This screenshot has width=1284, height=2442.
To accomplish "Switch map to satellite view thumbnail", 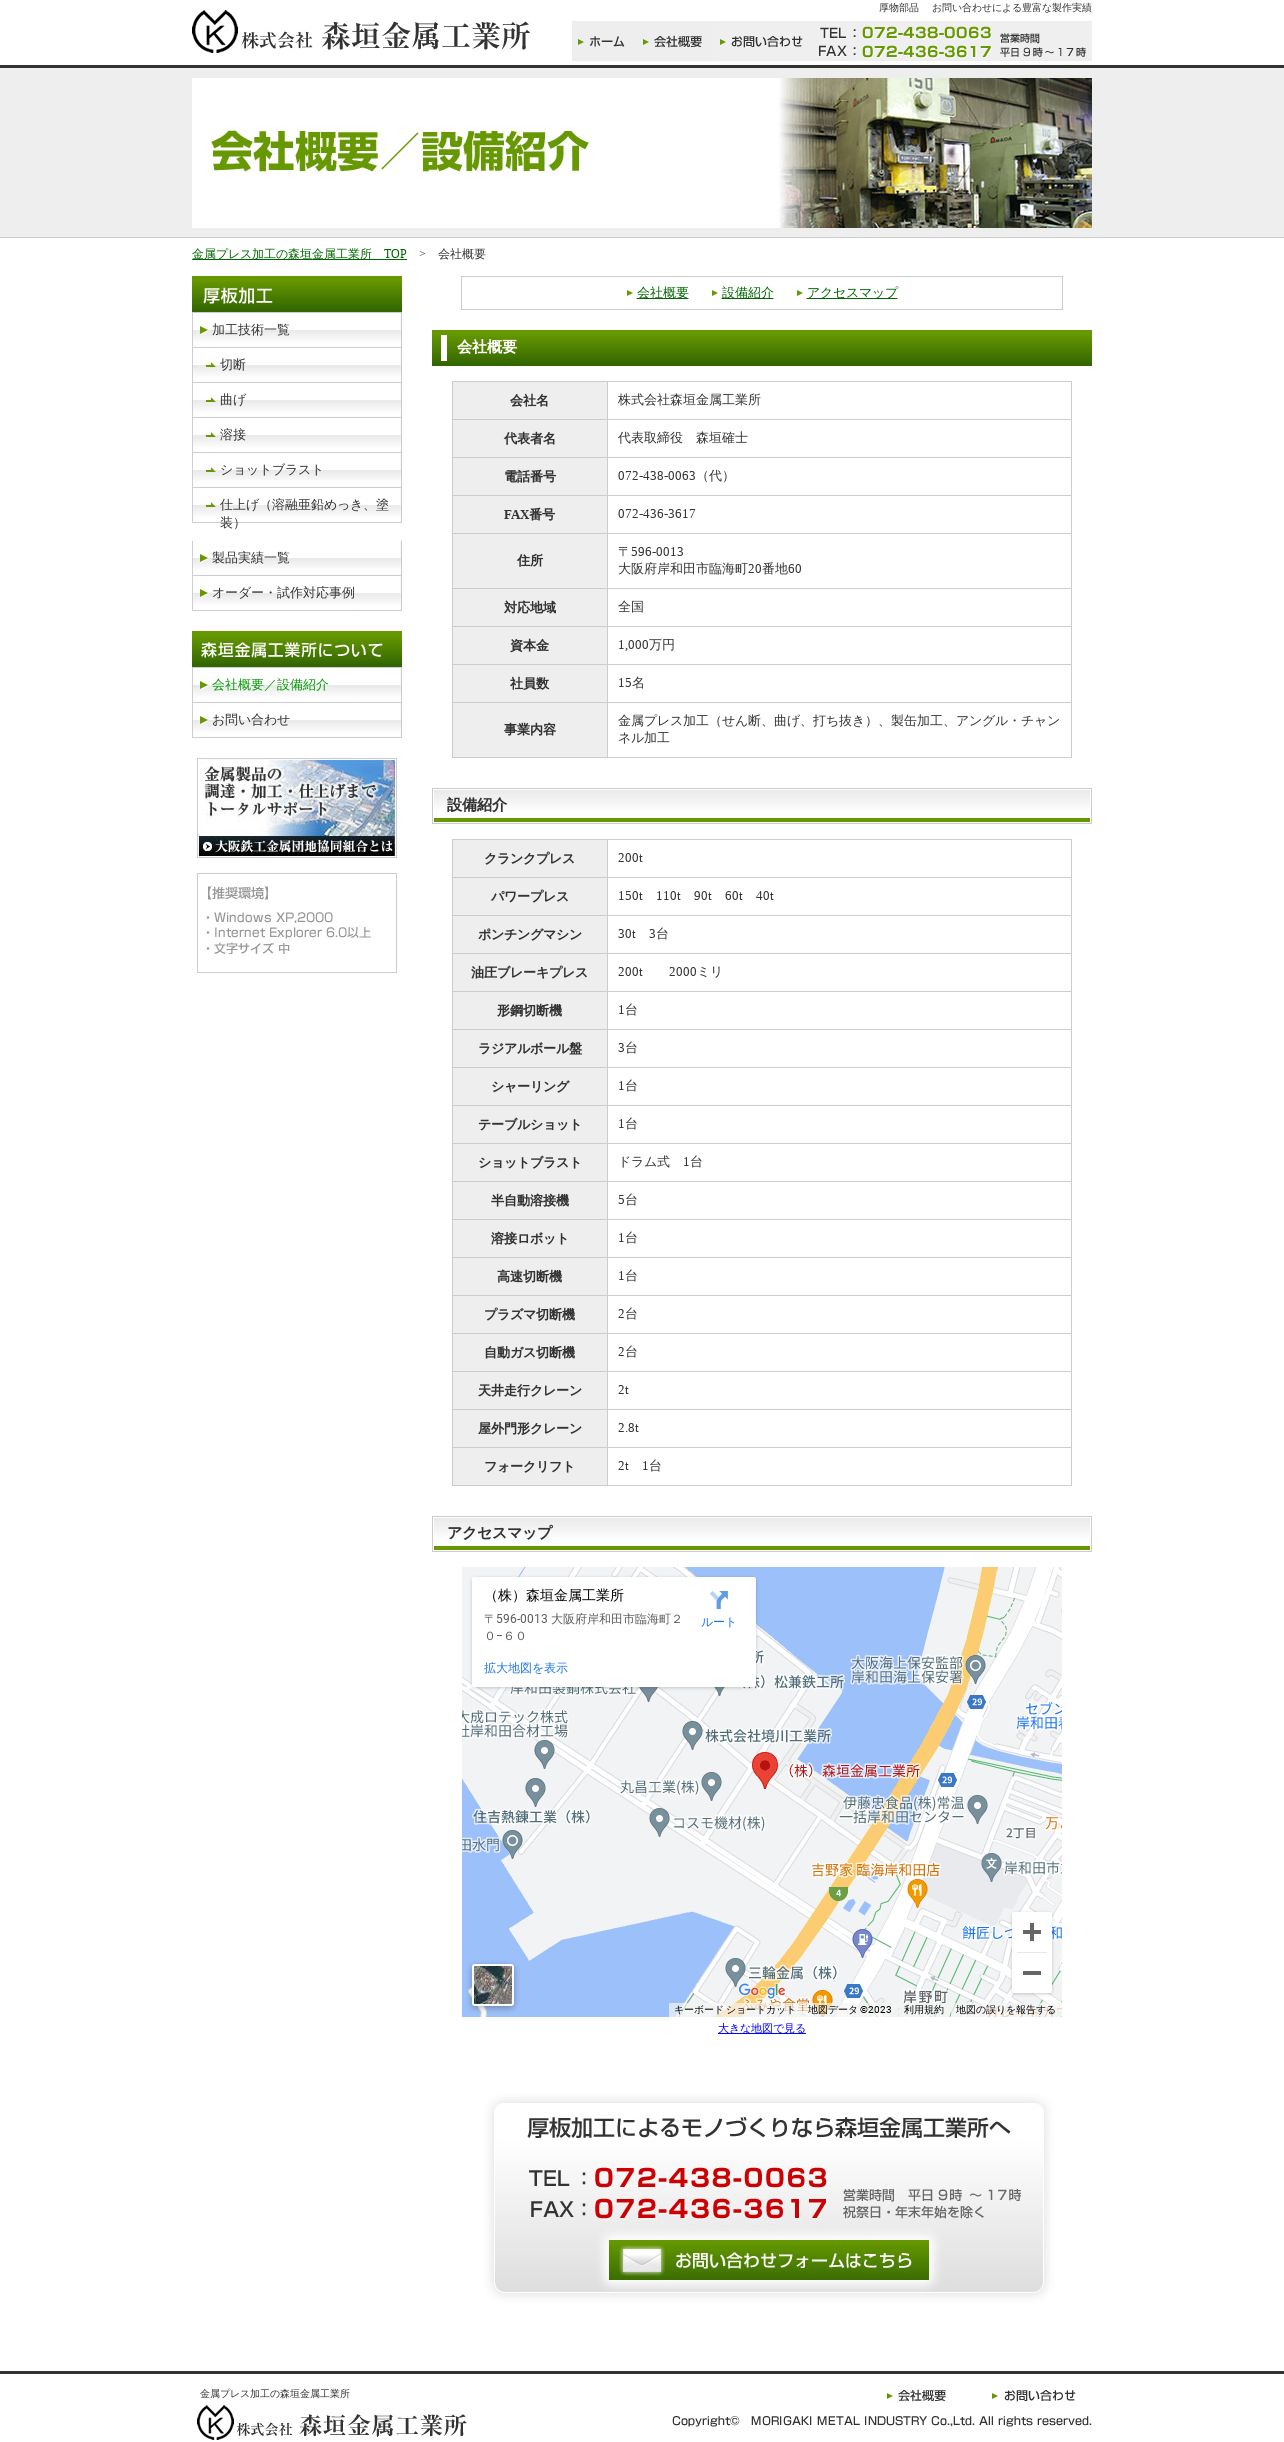I will click(x=493, y=1985).
